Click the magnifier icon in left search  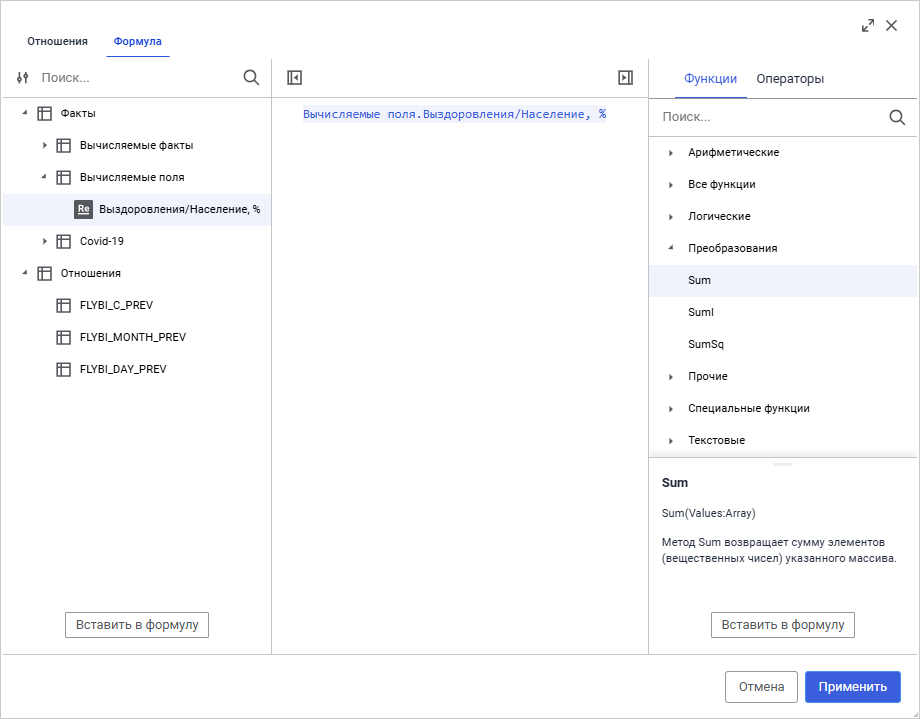251,77
